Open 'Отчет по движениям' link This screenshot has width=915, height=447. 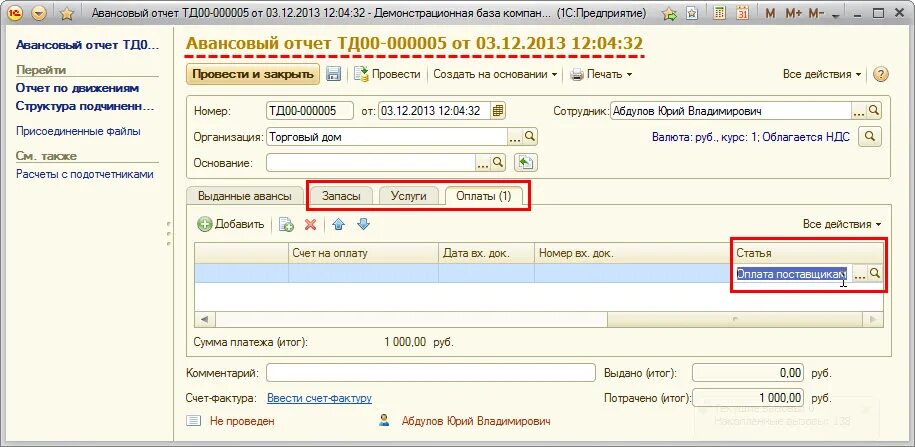(x=78, y=88)
